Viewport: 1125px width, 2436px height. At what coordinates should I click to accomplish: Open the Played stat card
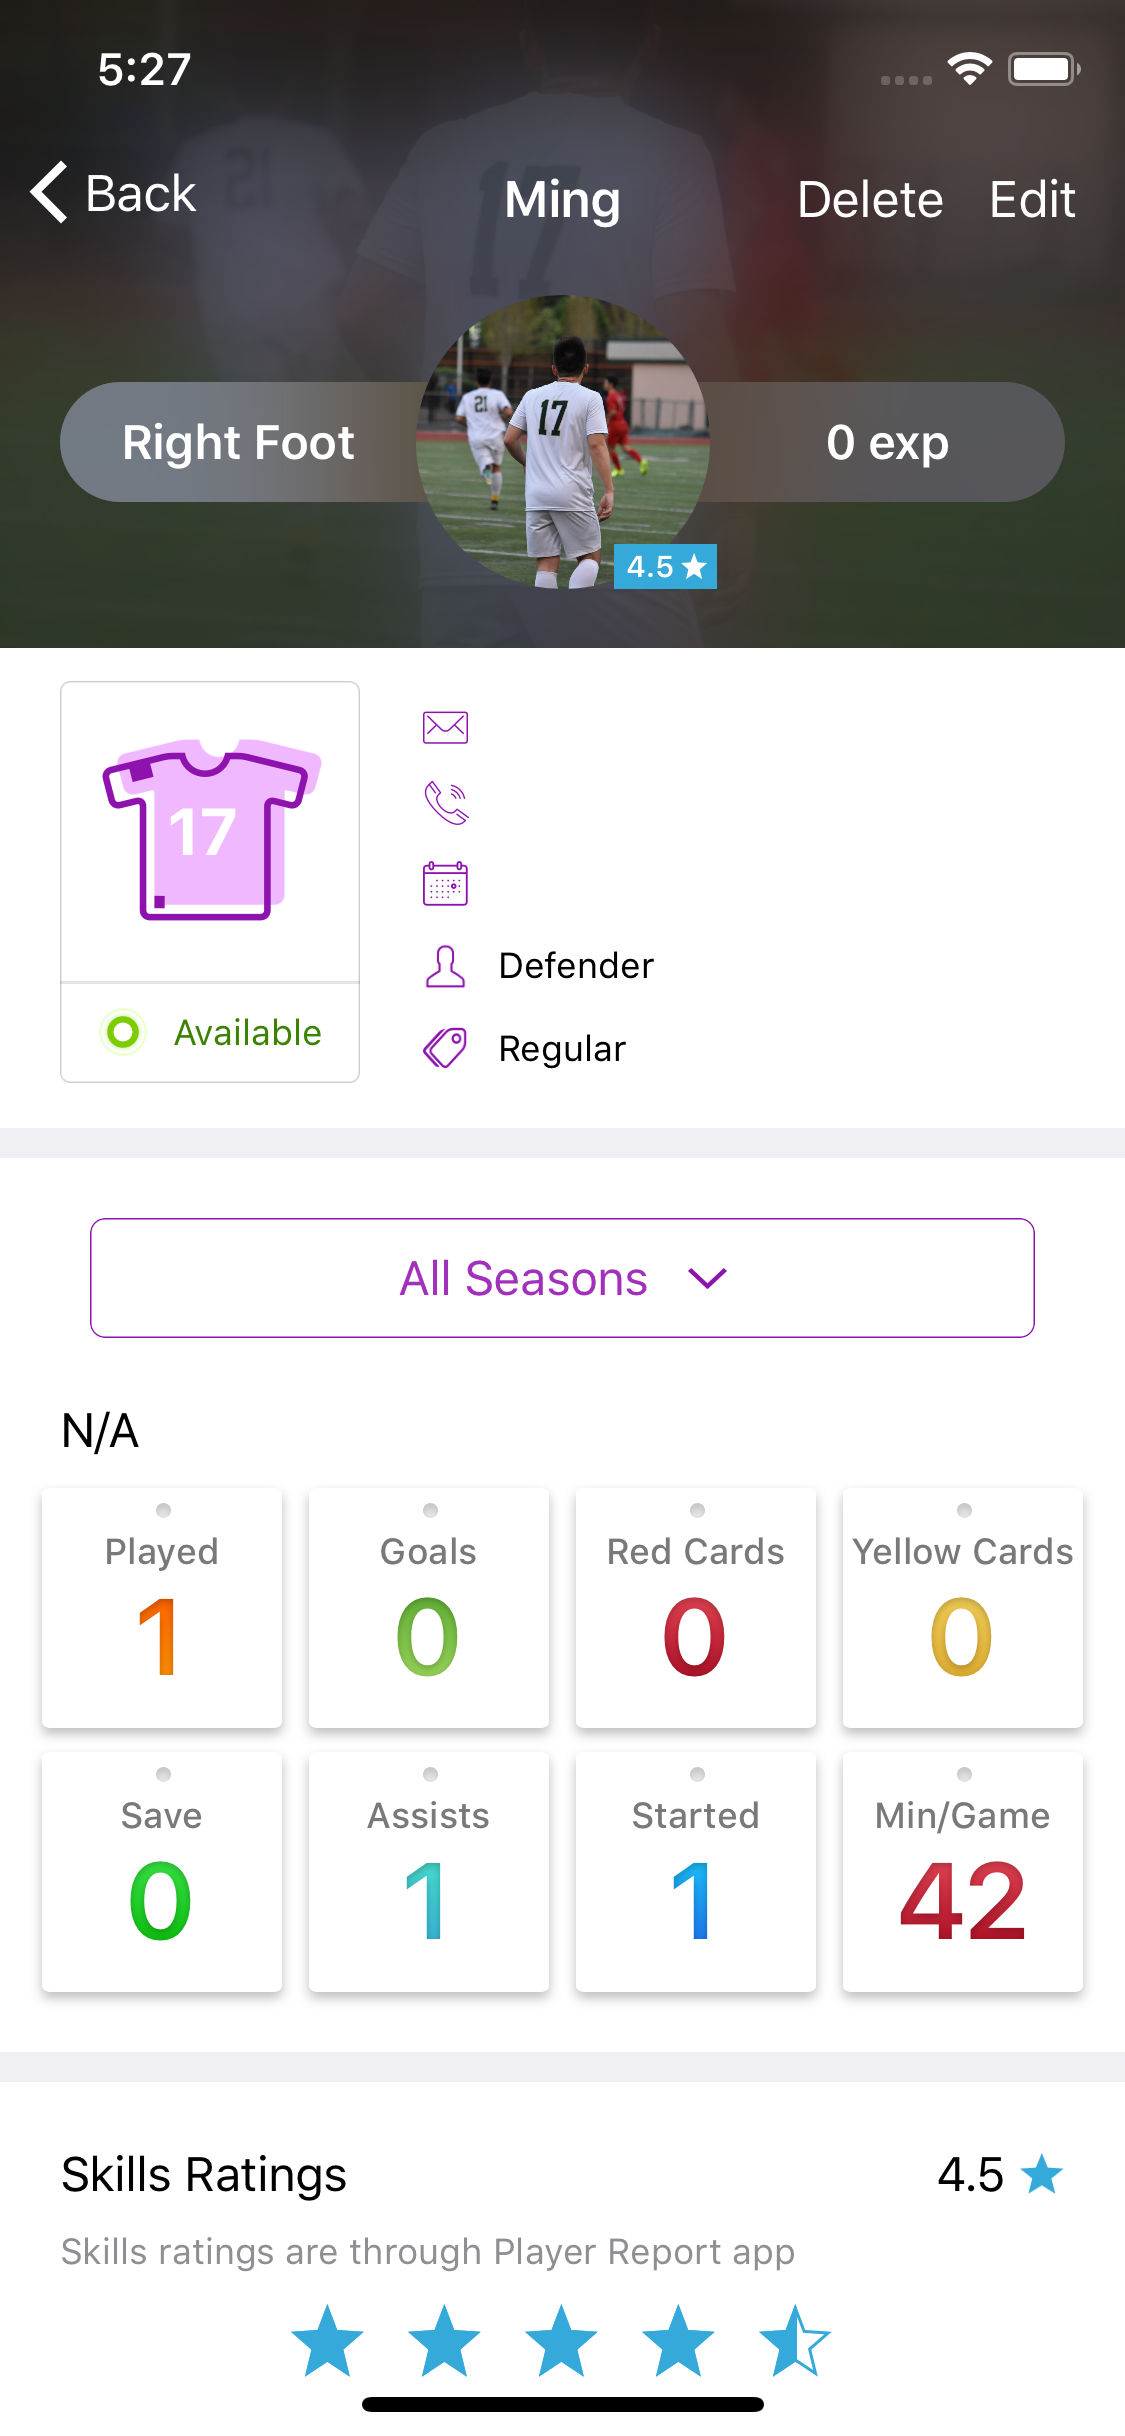coord(162,1608)
